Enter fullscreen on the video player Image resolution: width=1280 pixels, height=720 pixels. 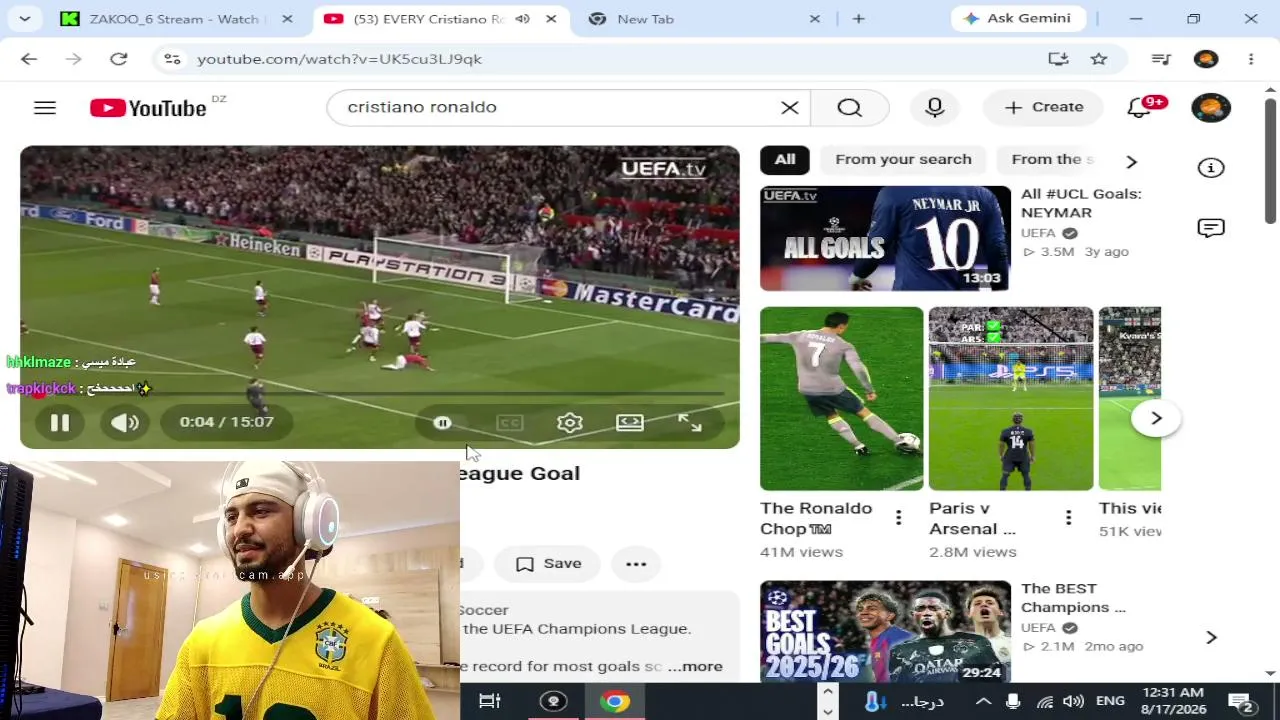[690, 422]
